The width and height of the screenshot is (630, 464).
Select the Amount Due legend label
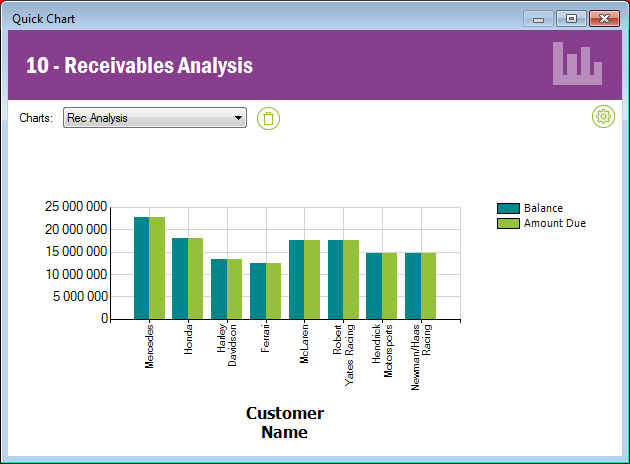point(555,223)
